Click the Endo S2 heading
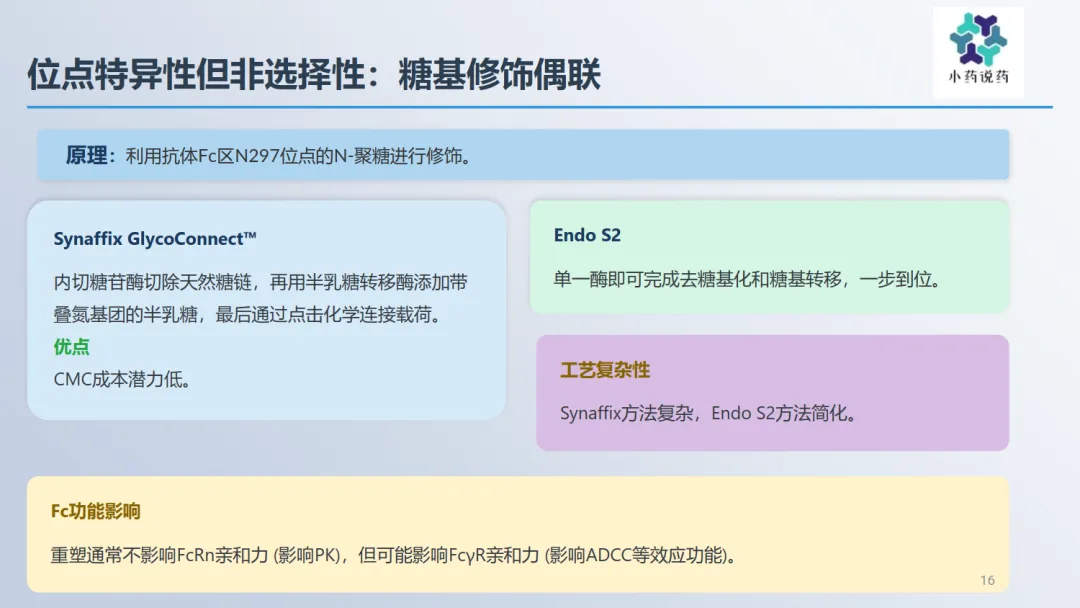The width and height of the screenshot is (1080, 608). point(588,235)
